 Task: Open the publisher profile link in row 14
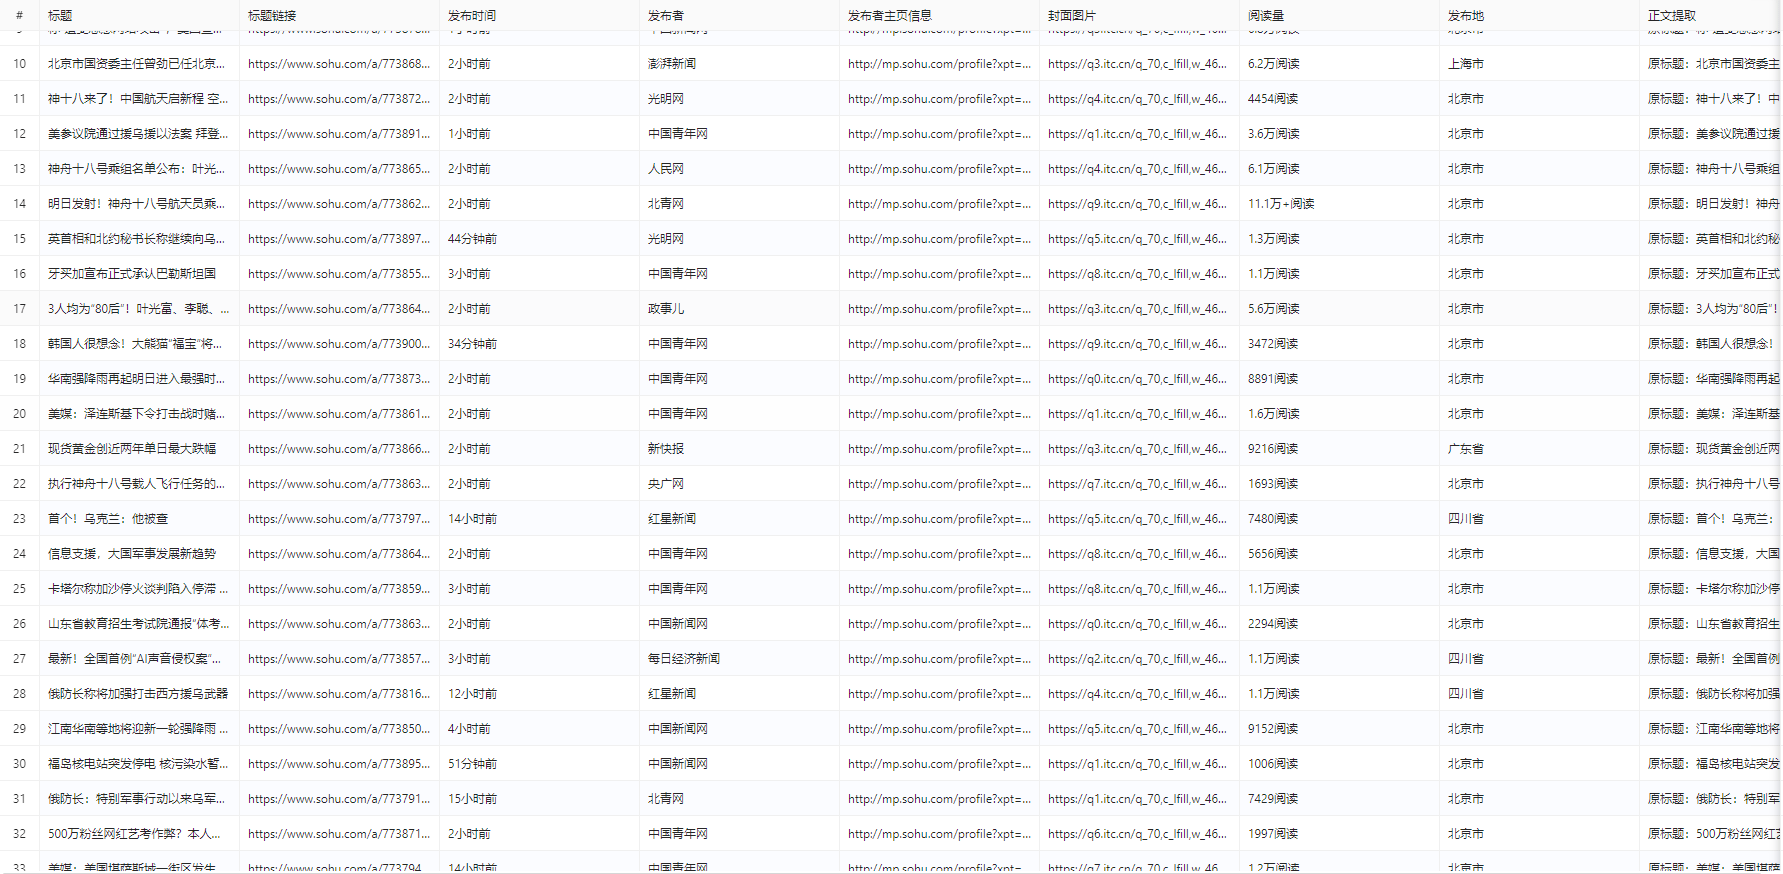[x=939, y=204]
